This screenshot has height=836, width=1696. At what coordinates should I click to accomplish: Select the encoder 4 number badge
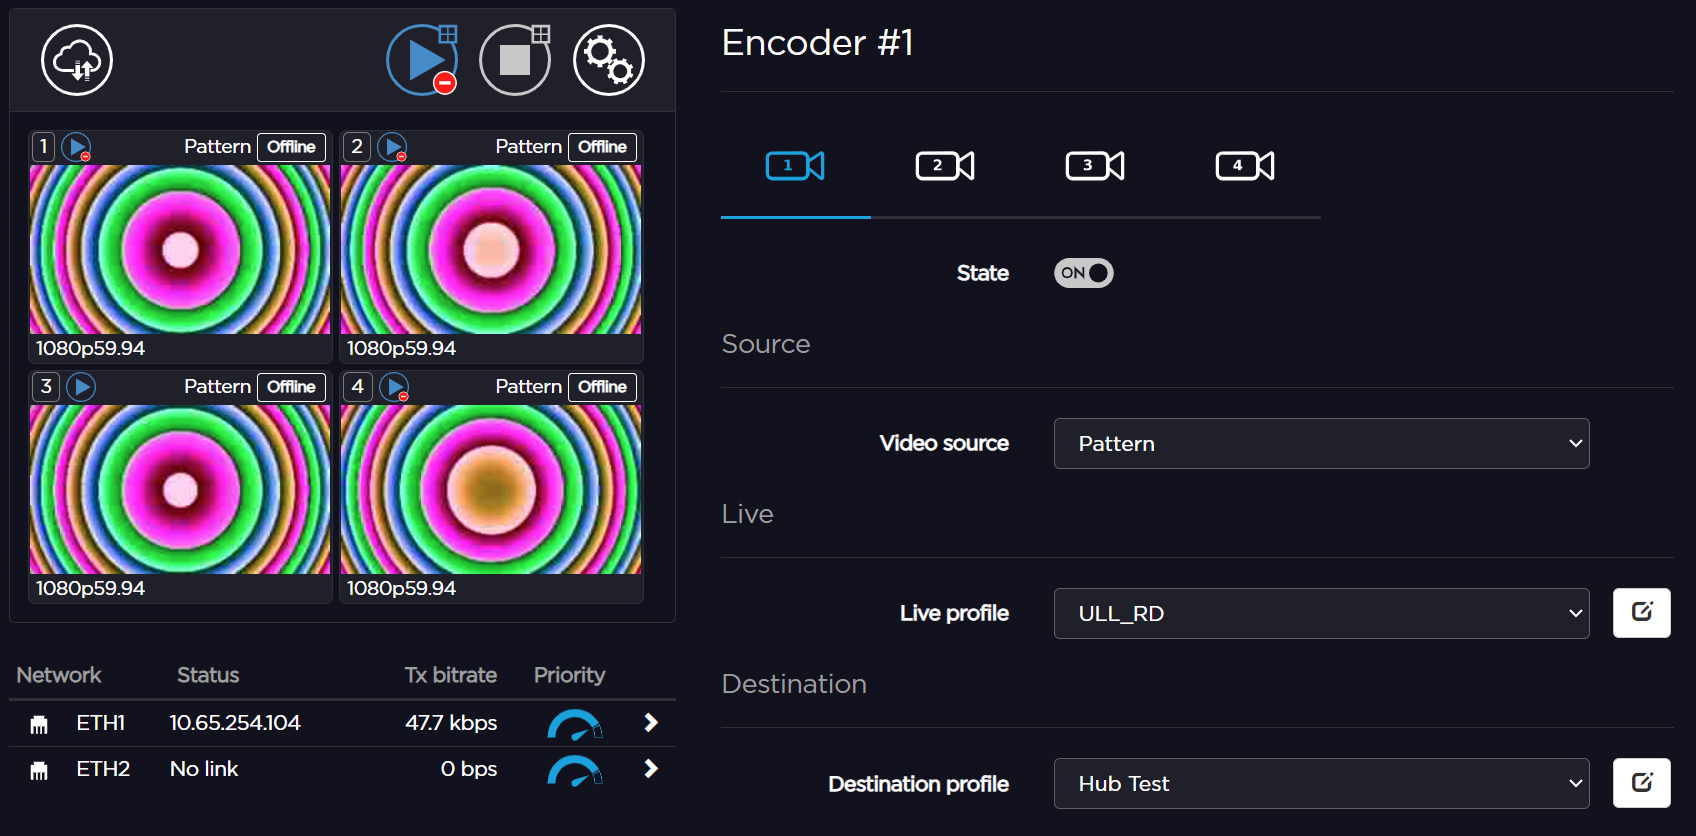(357, 387)
